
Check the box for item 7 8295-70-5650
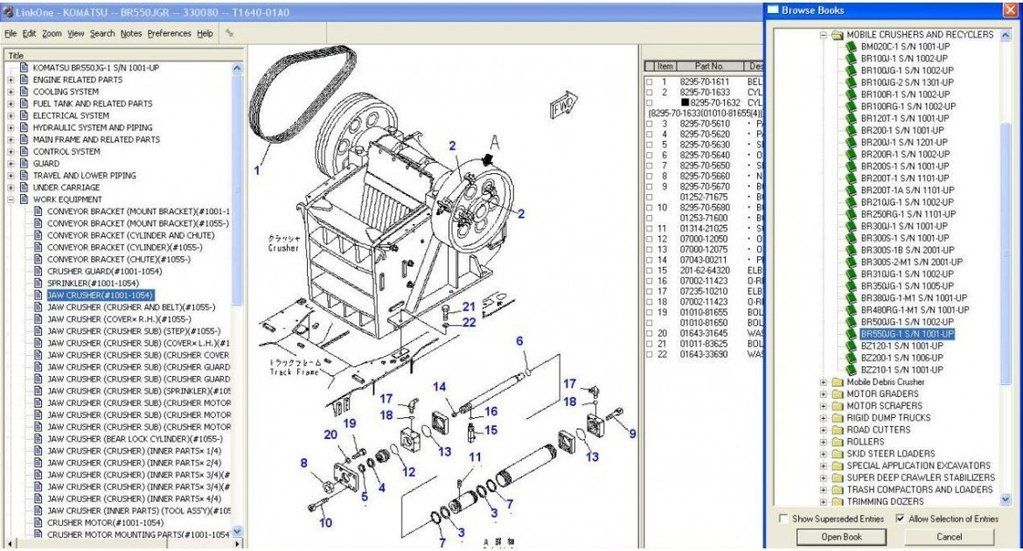tap(649, 166)
